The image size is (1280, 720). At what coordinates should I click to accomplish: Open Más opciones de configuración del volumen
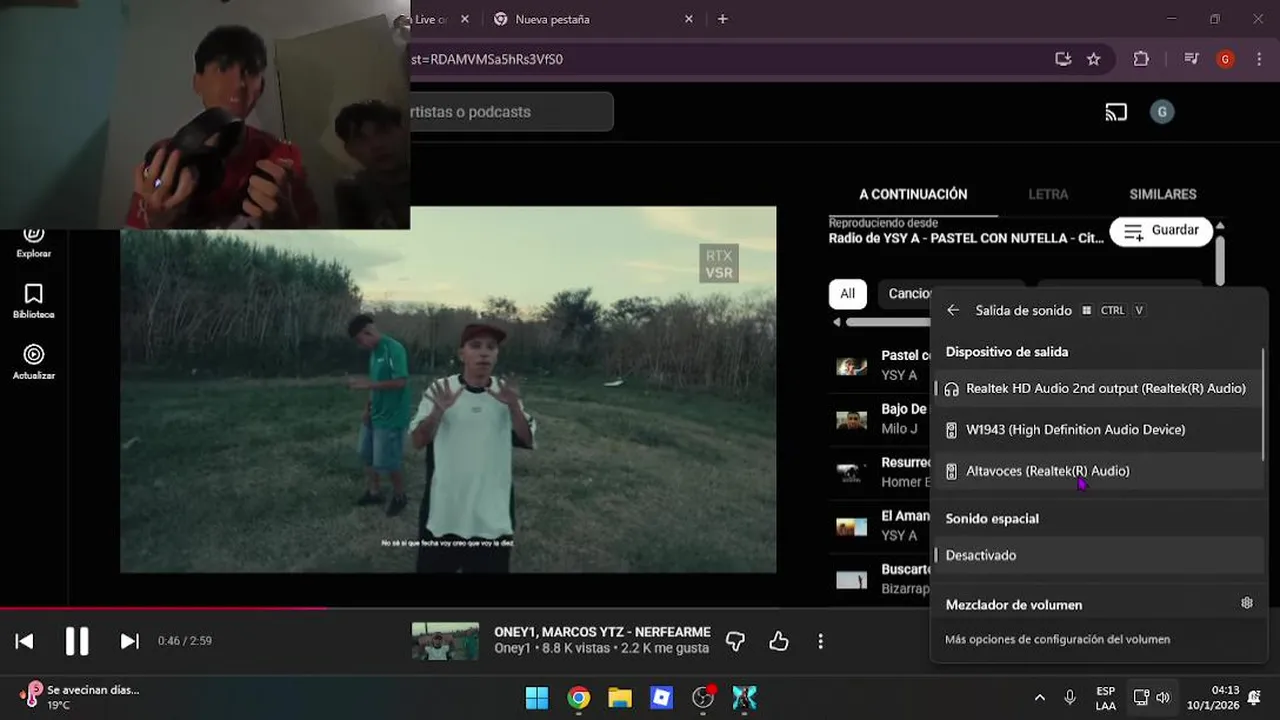coord(1057,639)
